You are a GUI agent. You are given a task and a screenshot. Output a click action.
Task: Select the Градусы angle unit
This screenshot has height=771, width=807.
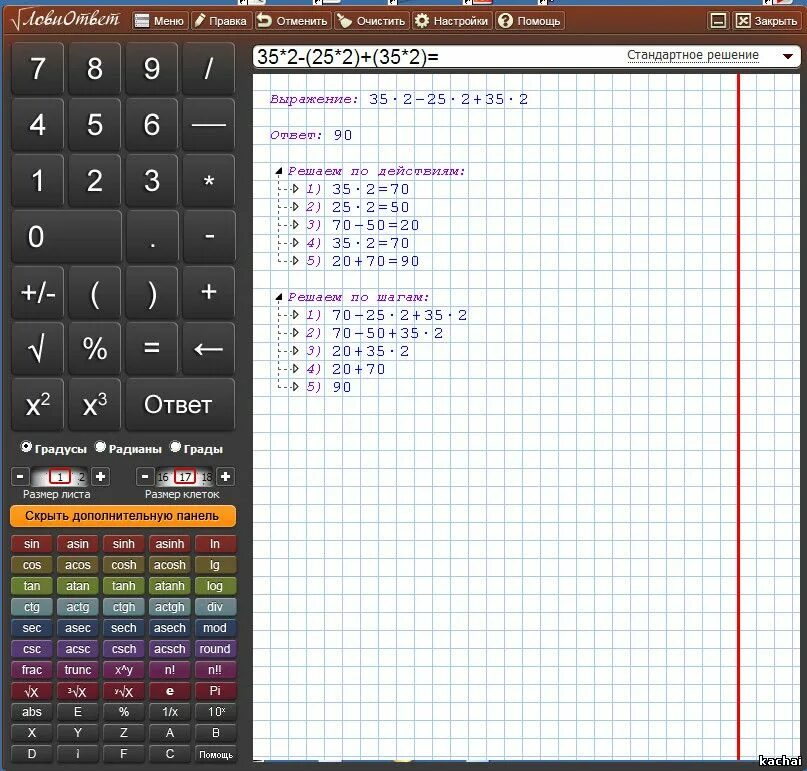[54, 448]
